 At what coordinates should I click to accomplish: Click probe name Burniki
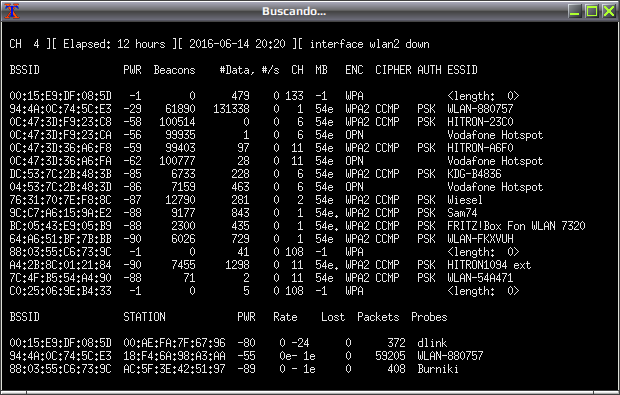tap(438, 369)
